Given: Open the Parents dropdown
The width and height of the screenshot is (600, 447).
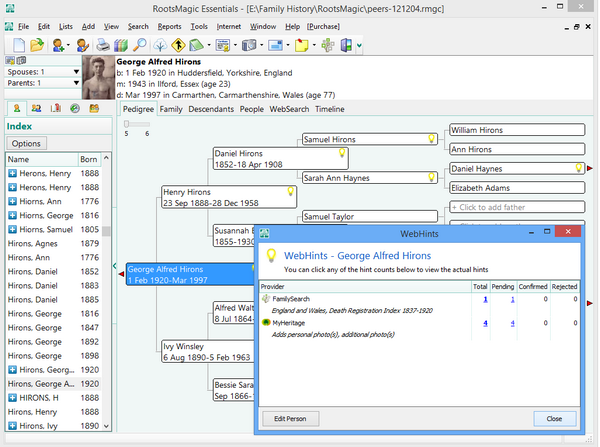Looking at the screenshot, I should click(x=75, y=83).
